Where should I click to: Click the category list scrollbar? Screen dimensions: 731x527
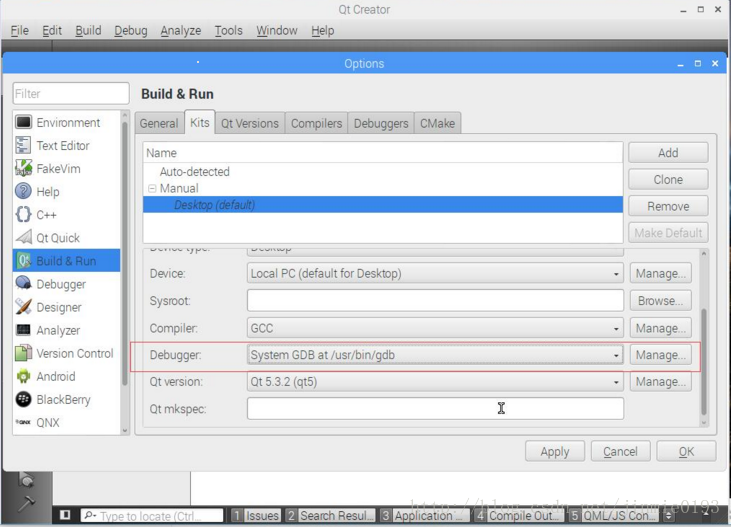tap(124, 254)
